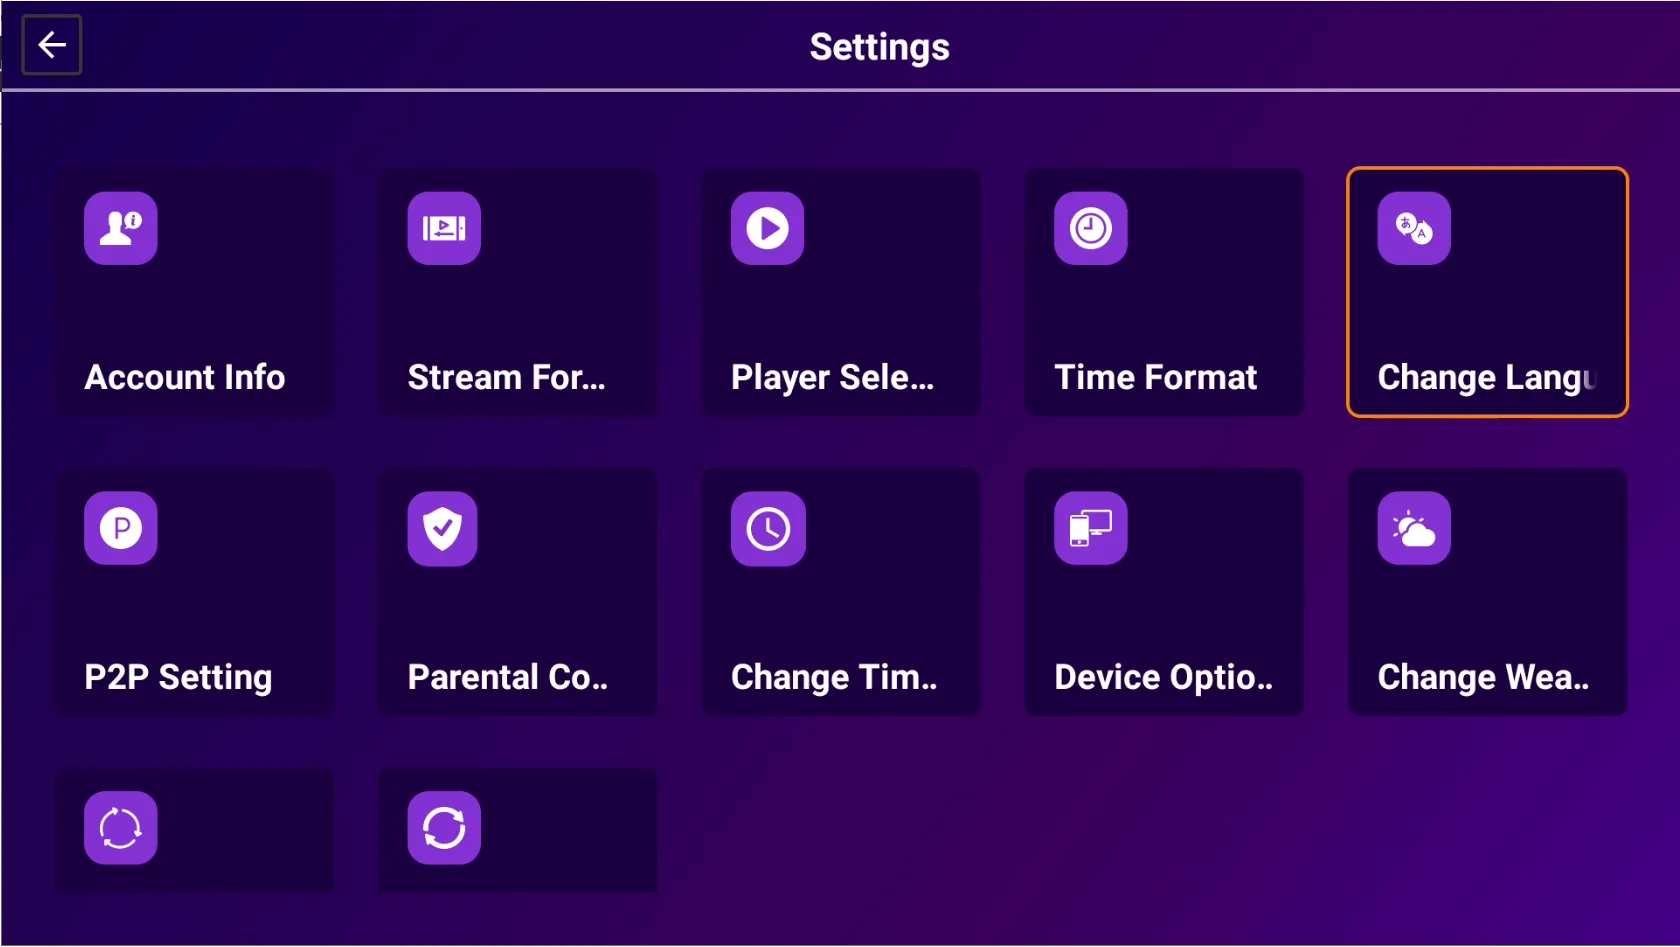The height and width of the screenshot is (947, 1680).
Task: Select the Time Format clock icon
Action: (1091, 228)
